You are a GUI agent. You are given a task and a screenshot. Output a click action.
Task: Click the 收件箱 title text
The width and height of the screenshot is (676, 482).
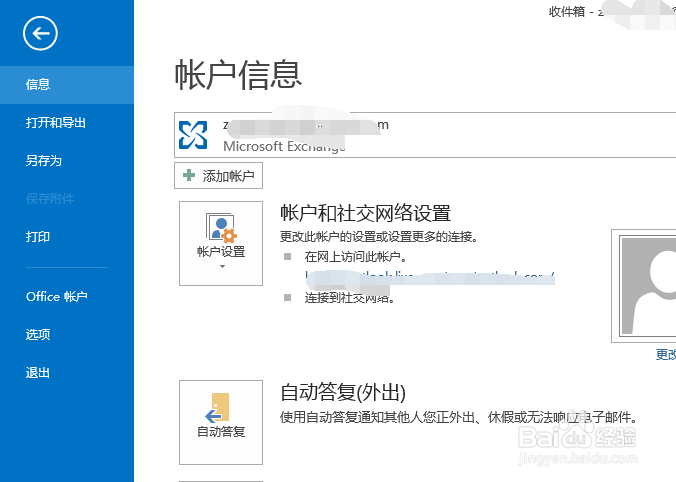click(x=566, y=12)
